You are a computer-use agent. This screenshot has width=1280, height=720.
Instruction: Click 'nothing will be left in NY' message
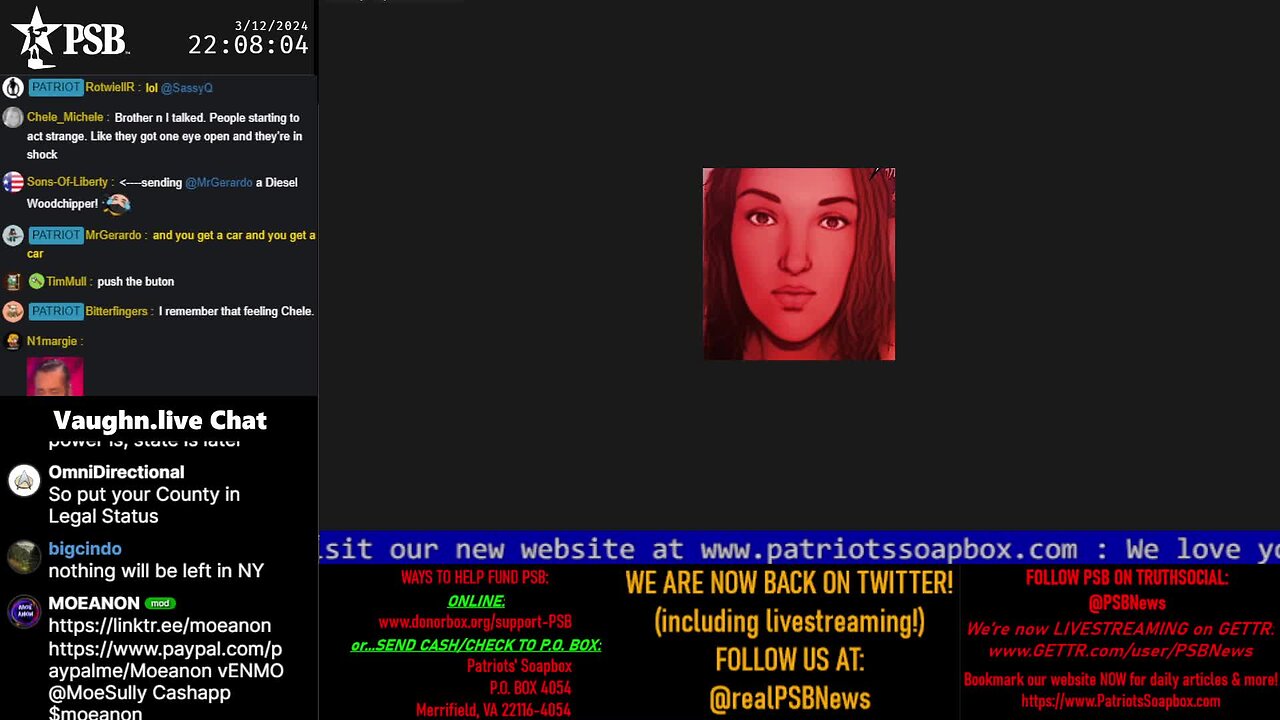click(156, 571)
